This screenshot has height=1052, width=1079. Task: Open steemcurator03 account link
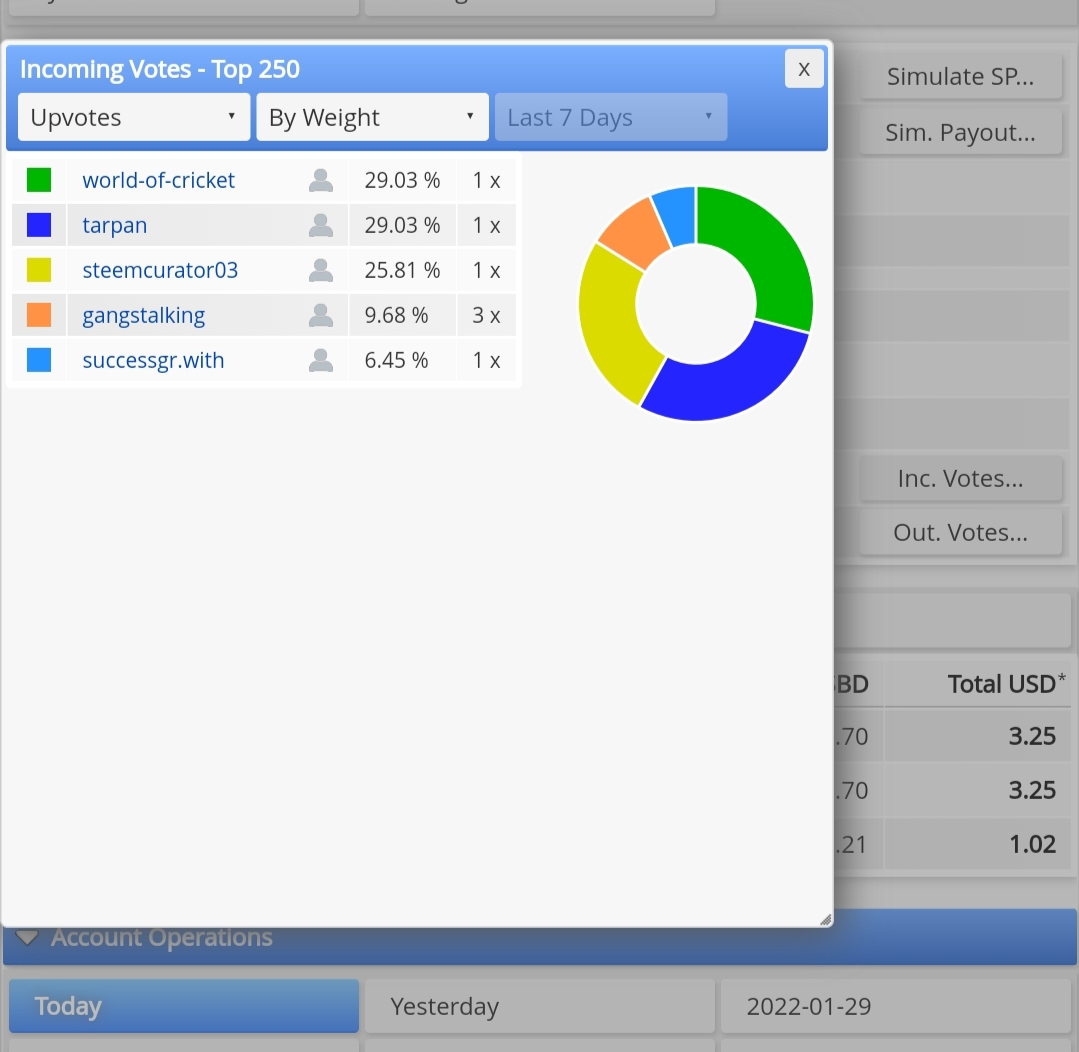tap(160, 270)
